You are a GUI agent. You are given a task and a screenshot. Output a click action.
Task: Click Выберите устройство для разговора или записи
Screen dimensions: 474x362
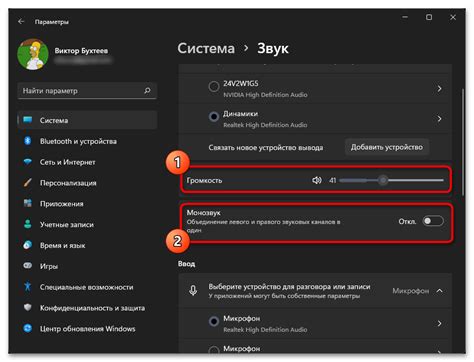[289, 286]
